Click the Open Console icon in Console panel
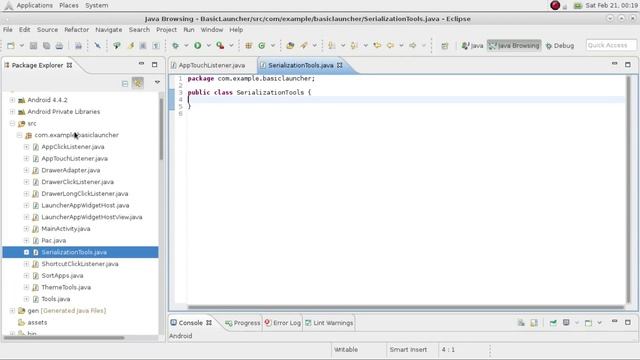 pos(588,323)
